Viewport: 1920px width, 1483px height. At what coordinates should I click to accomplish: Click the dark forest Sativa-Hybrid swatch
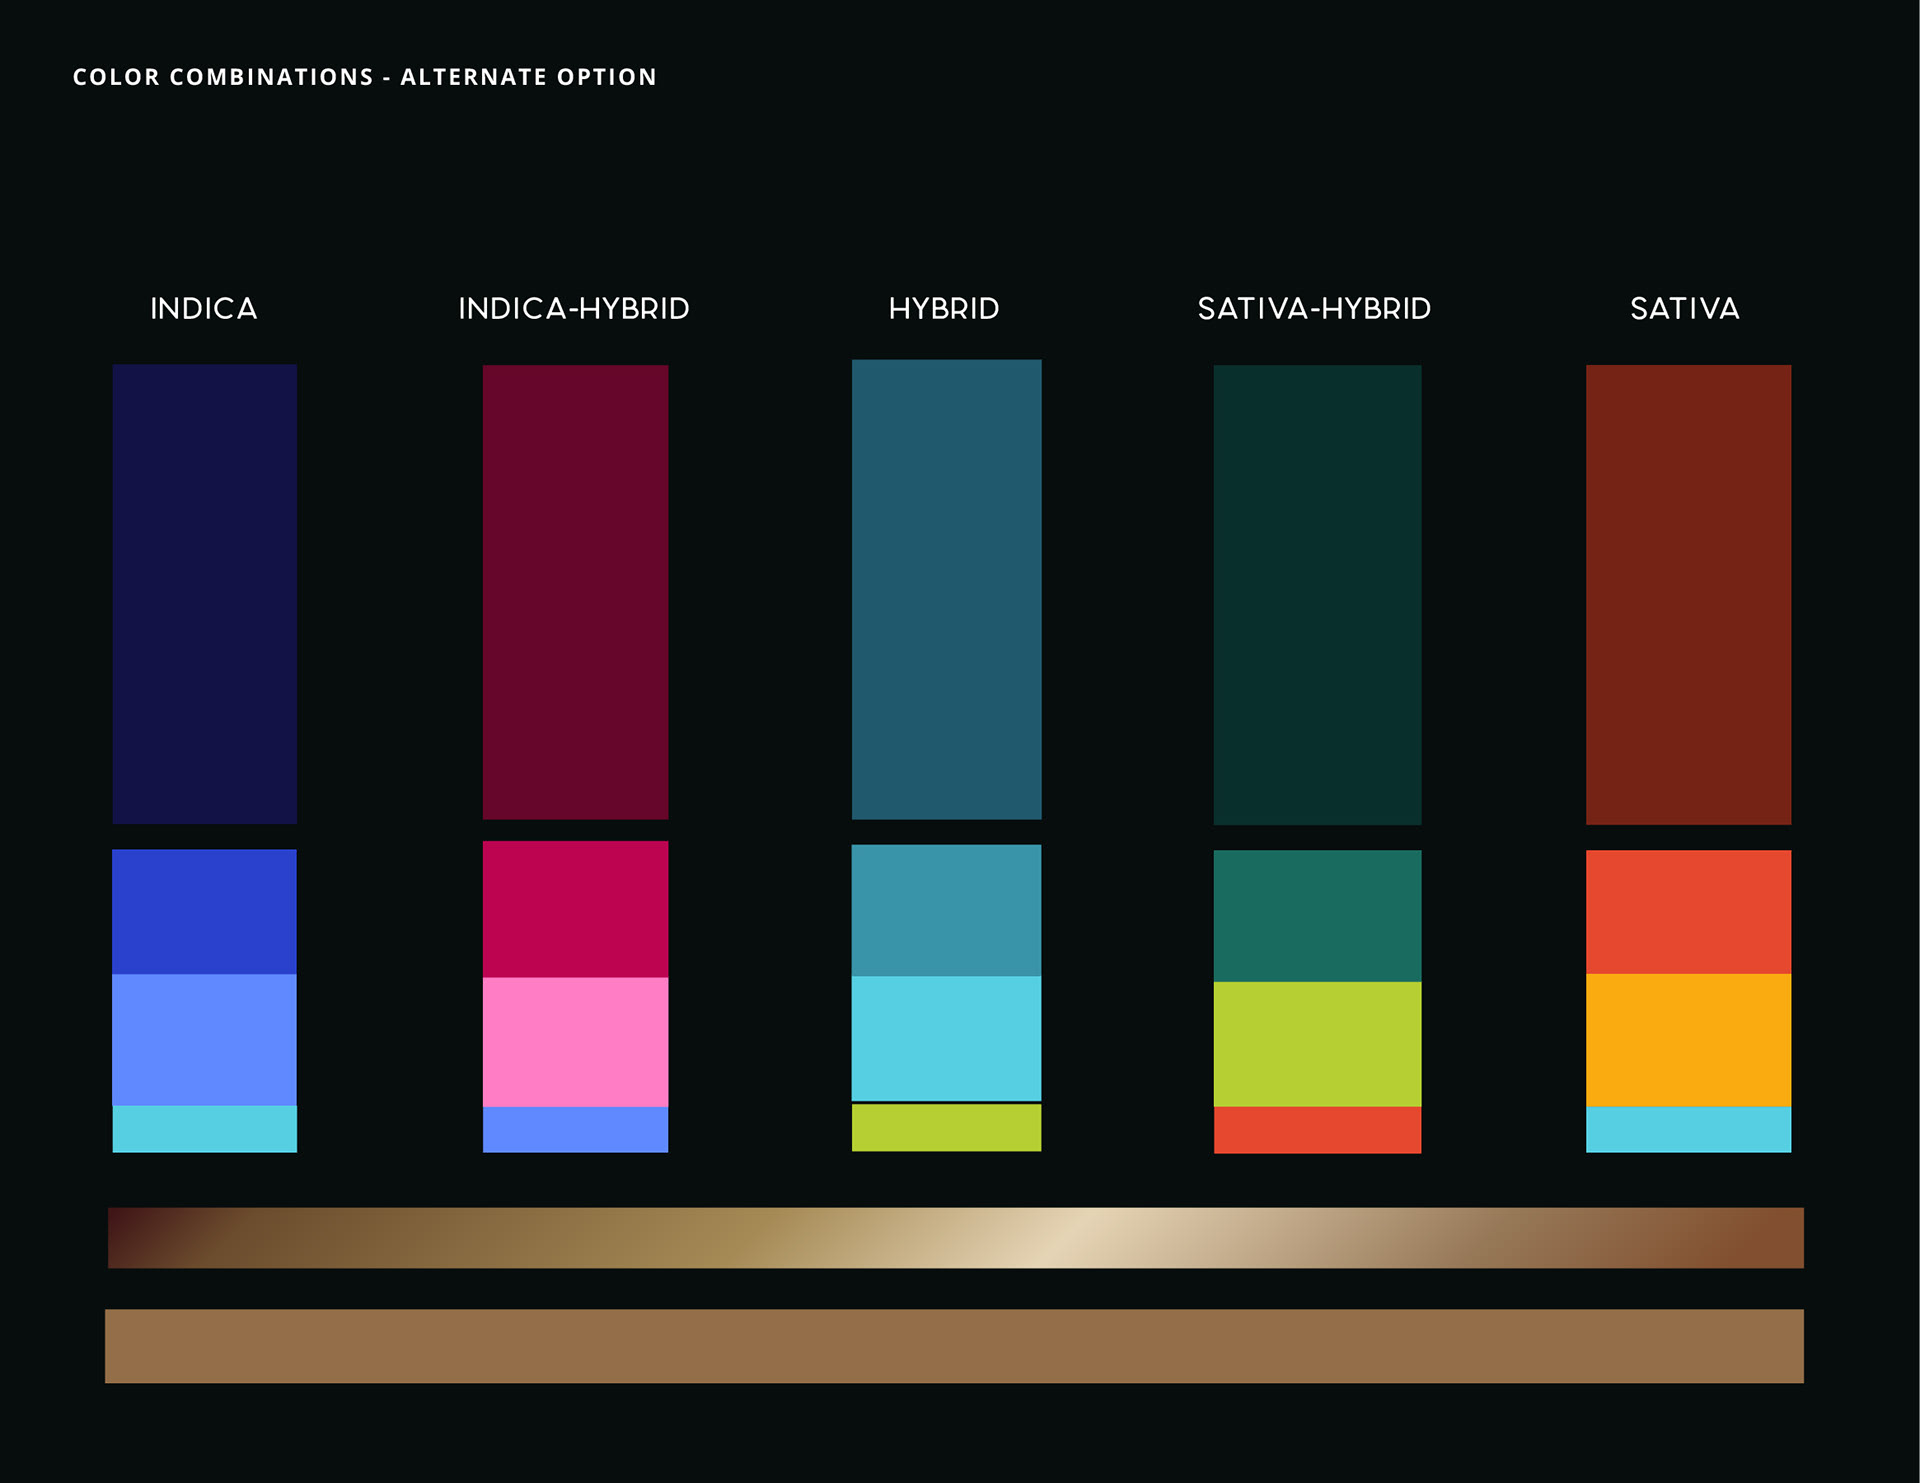pyautogui.click(x=1317, y=594)
